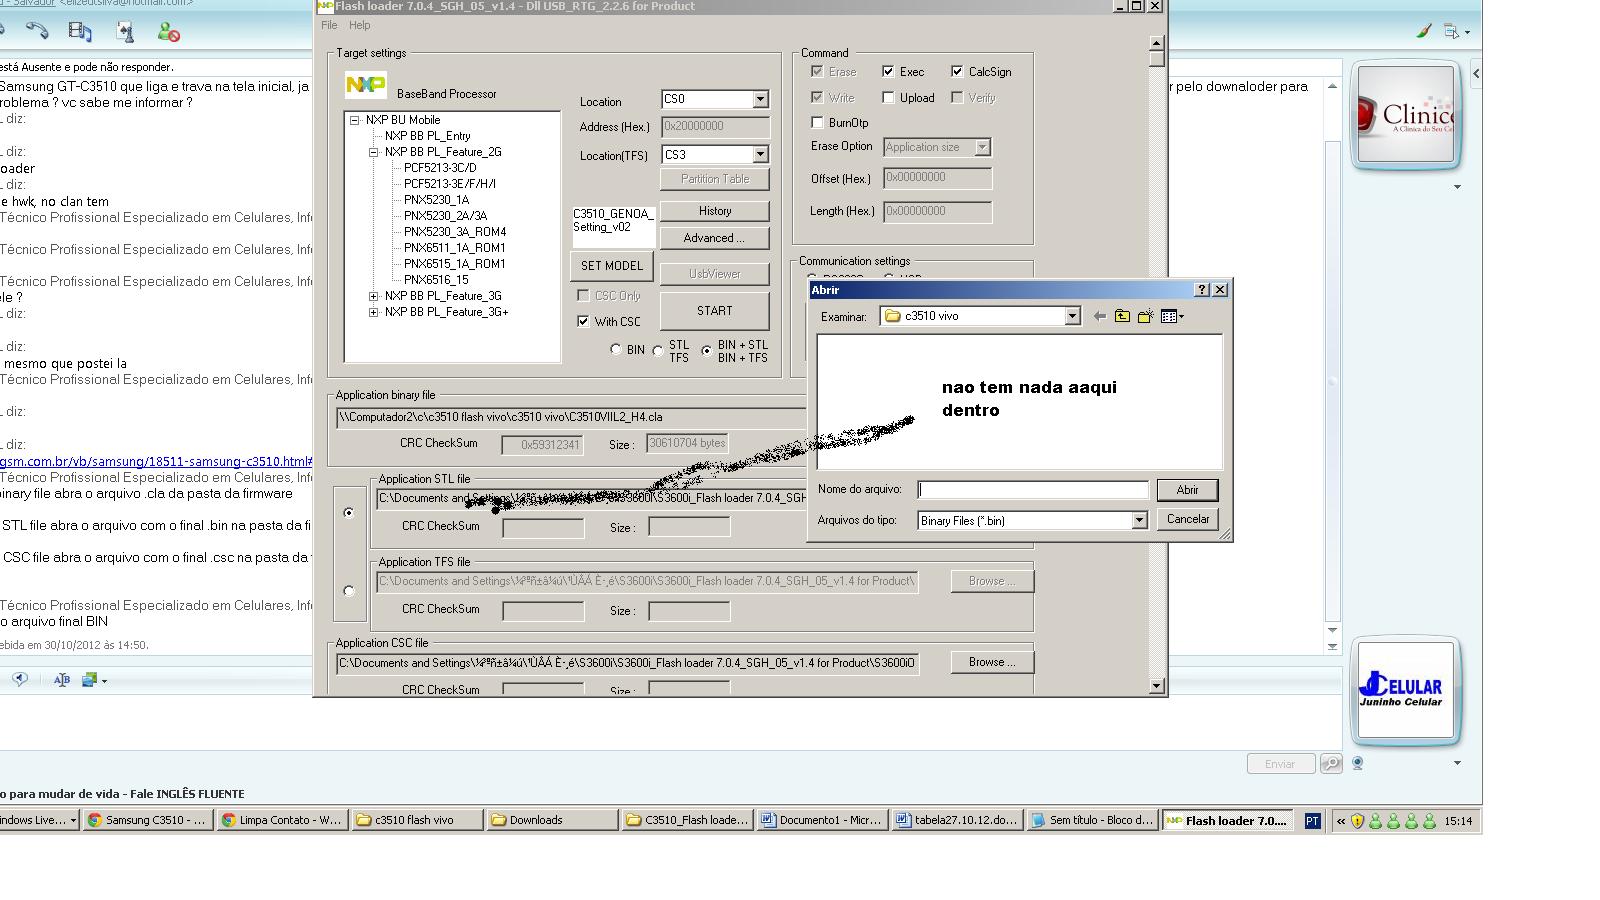Open Samsung C3510 Chrome taskbar item
Image resolution: width=1600 pixels, height=900 pixels.
(147, 820)
